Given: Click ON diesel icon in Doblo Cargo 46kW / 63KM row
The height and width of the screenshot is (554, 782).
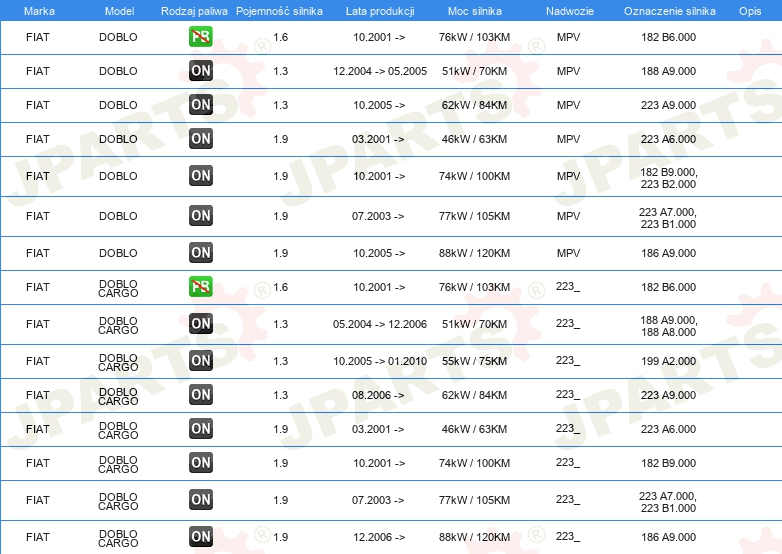Looking at the screenshot, I should coord(200,428).
